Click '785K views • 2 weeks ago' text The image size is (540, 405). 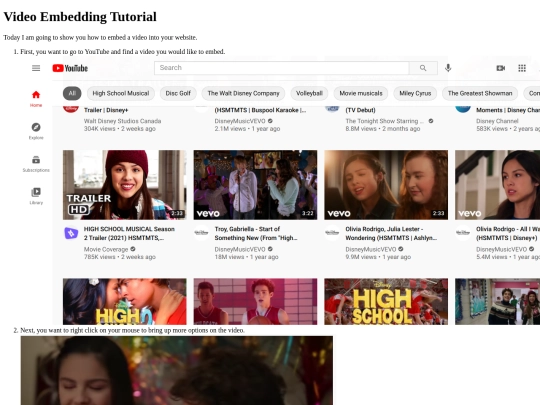click(x=120, y=257)
